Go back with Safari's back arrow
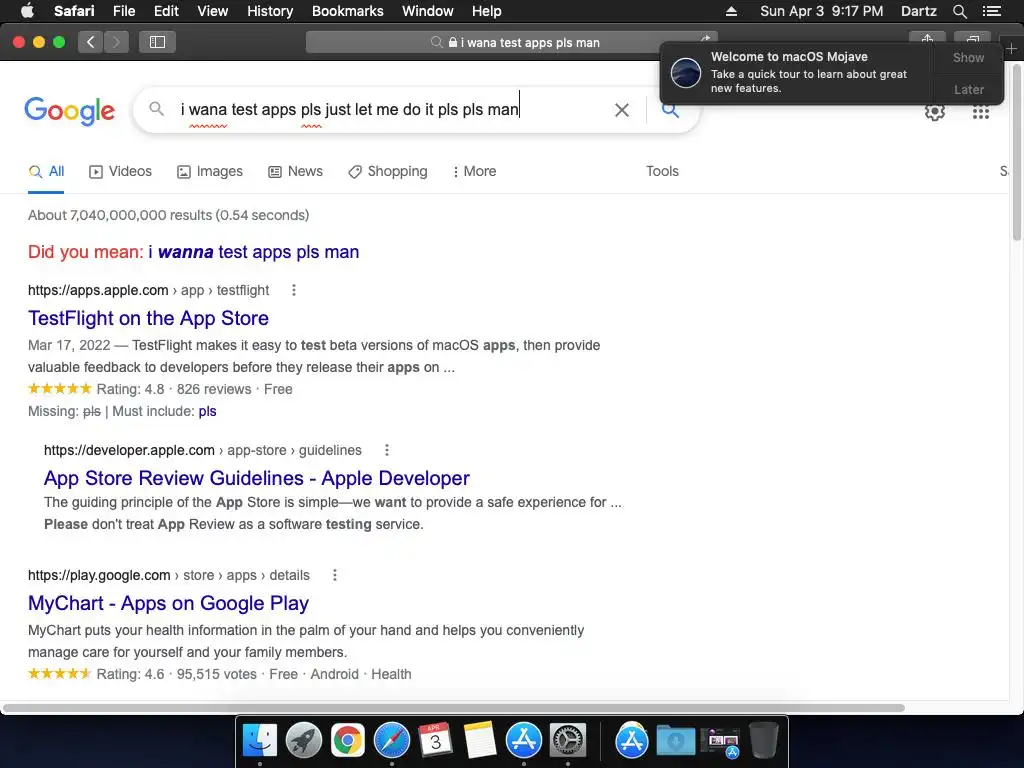Image resolution: width=1024 pixels, height=768 pixels. click(x=91, y=42)
